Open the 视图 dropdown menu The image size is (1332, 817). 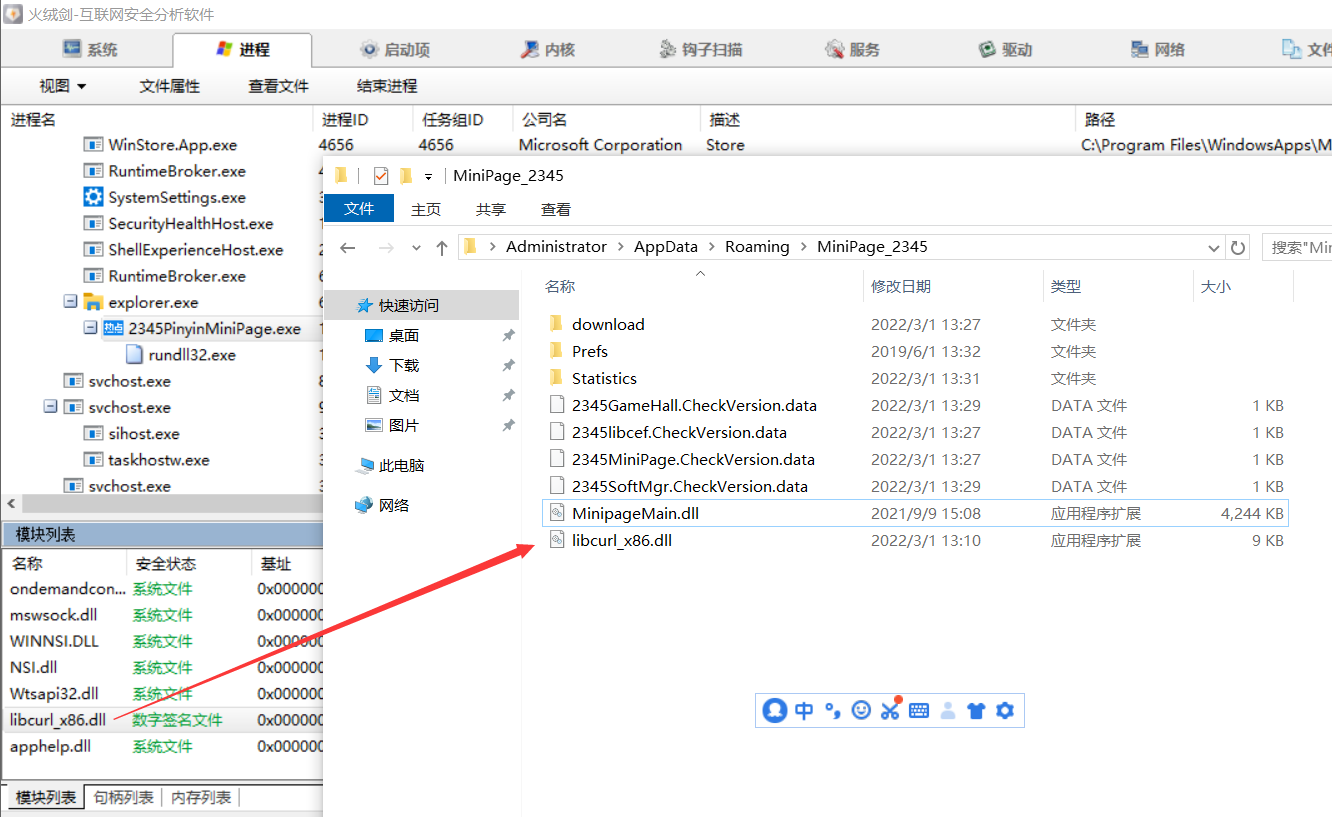point(62,87)
